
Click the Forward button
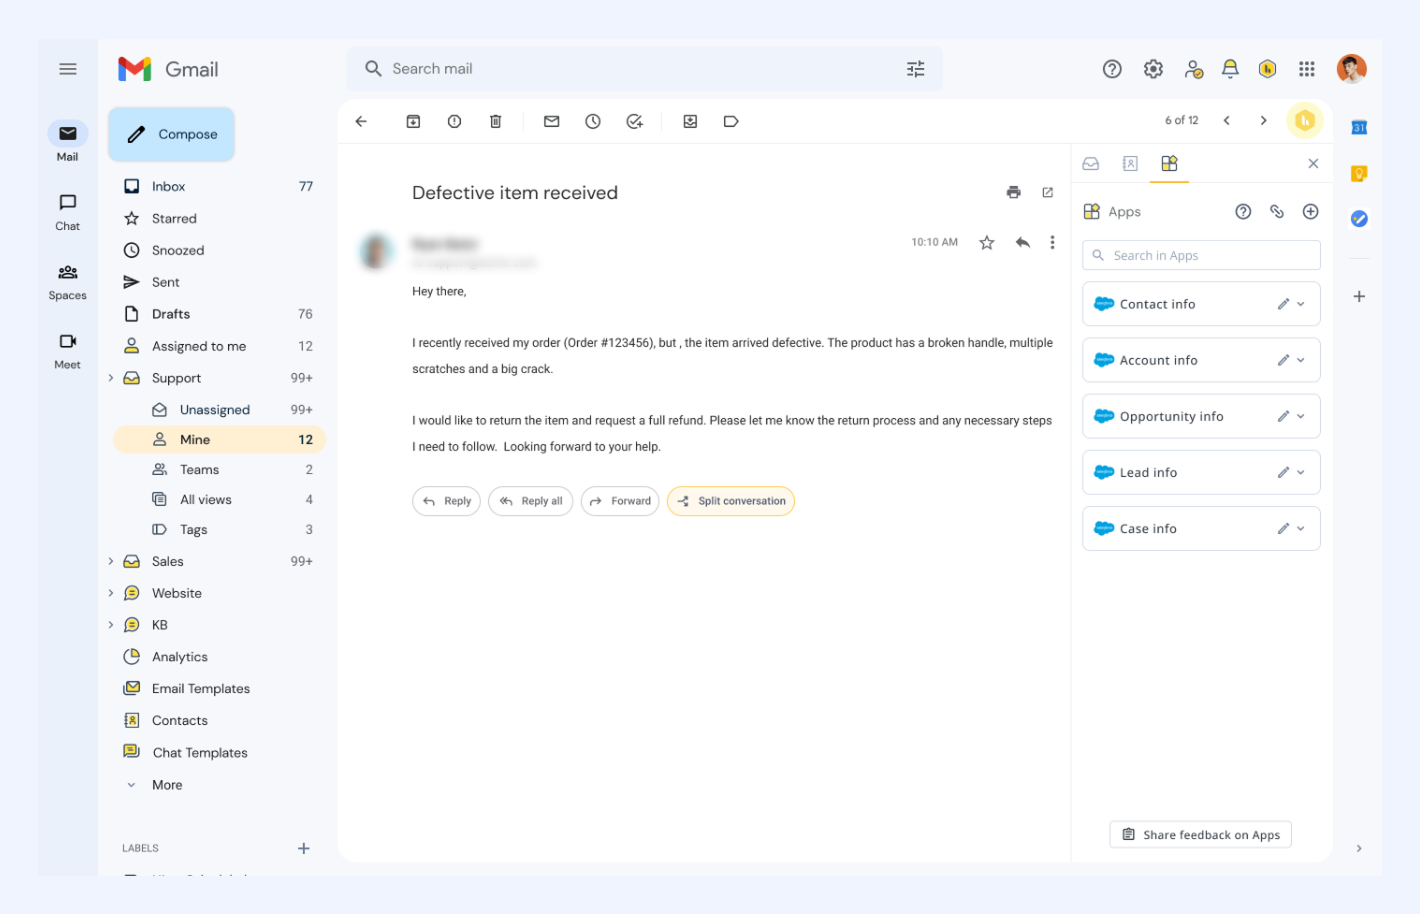(x=620, y=501)
